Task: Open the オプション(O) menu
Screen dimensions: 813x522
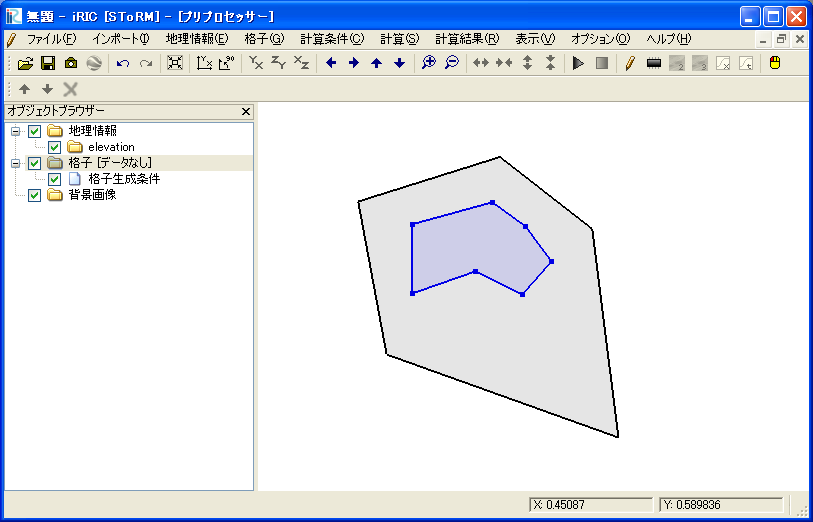Action: tap(600, 39)
